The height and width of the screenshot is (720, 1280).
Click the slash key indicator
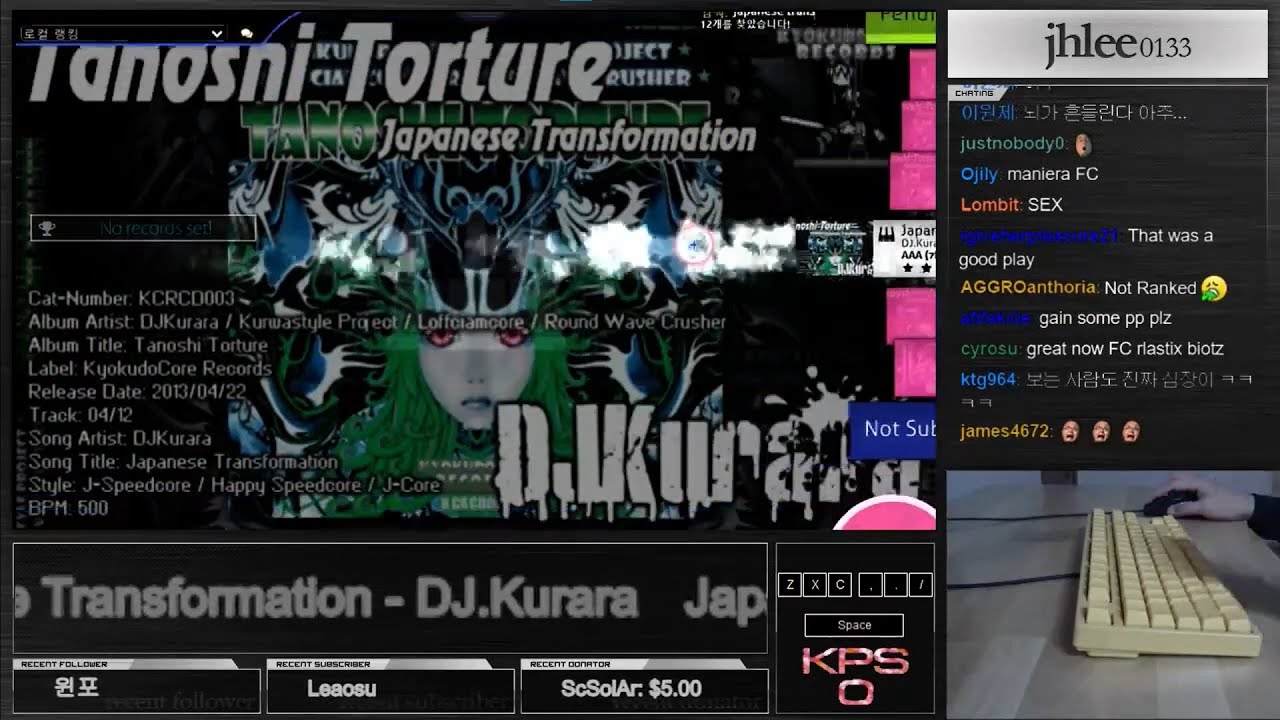click(921, 585)
